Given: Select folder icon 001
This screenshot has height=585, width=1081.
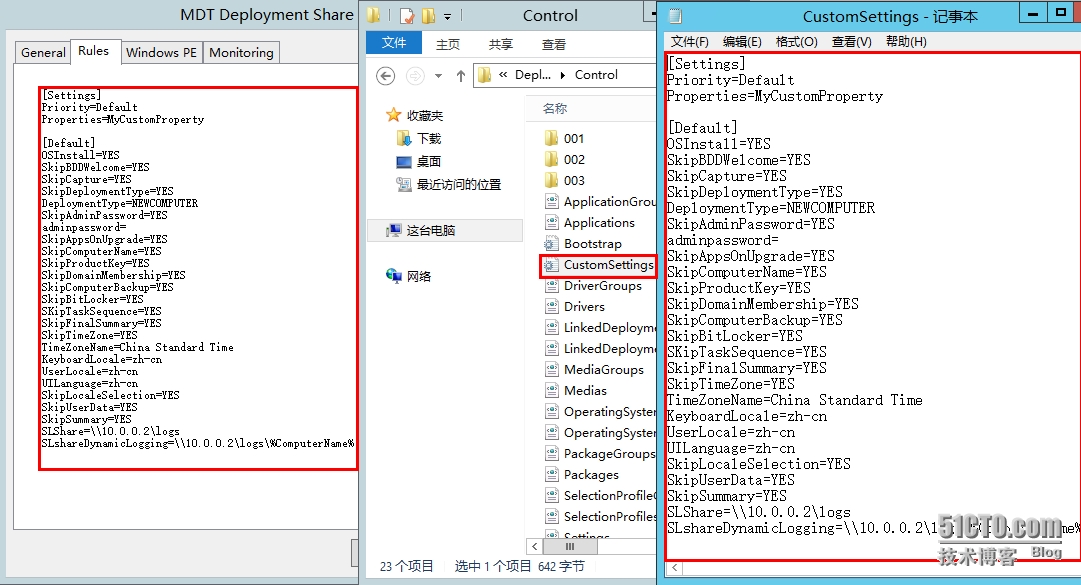Looking at the screenshot, I should (x=552, y=138).
